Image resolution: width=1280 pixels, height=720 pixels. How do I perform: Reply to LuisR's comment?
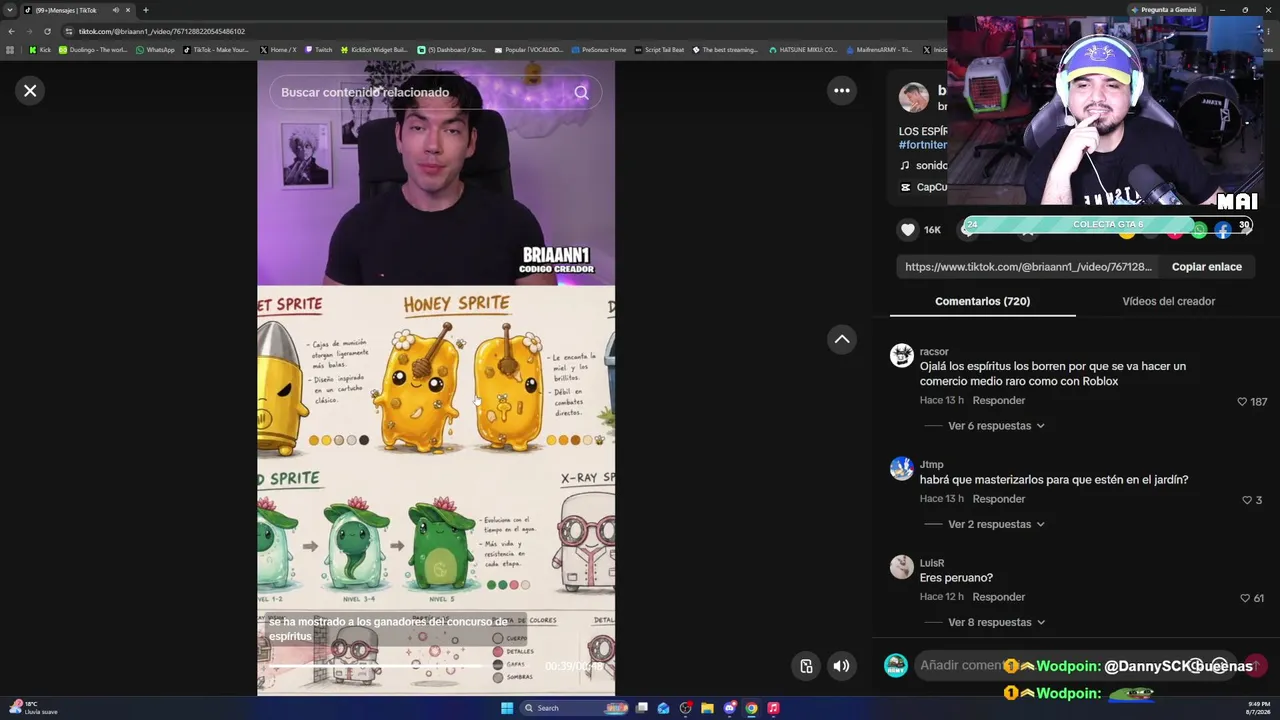click(998, 597)
